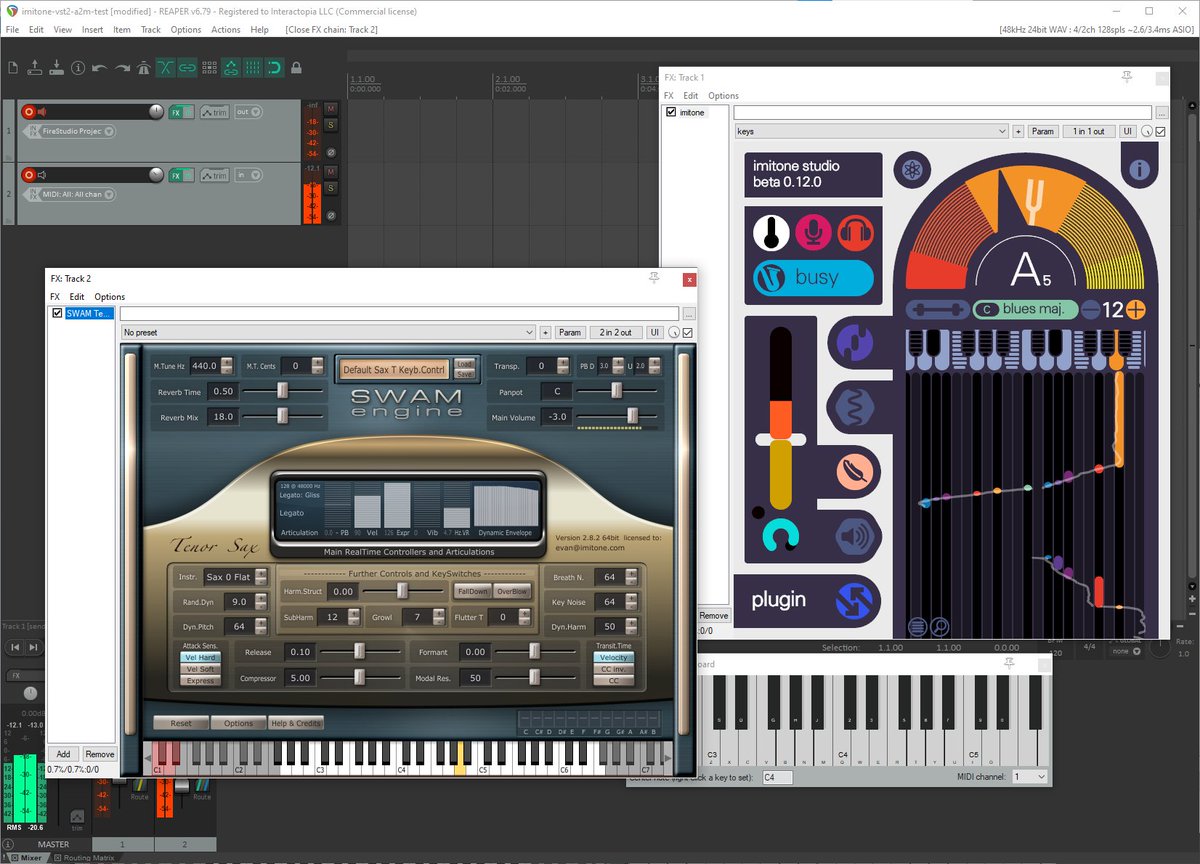Click the '1 in 1 out' button in imitone FX

pos(1089,131)
